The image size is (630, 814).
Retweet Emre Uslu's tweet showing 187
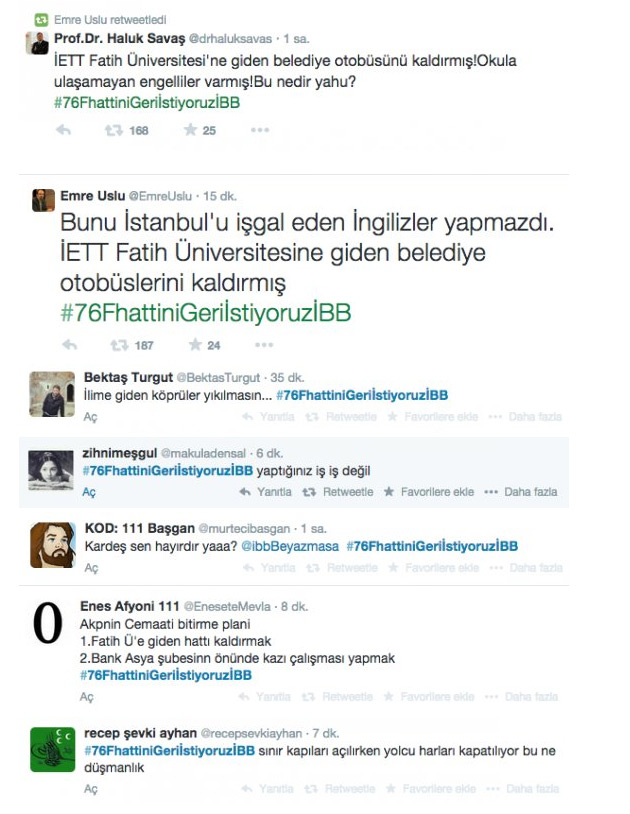(x=119, y=345)
